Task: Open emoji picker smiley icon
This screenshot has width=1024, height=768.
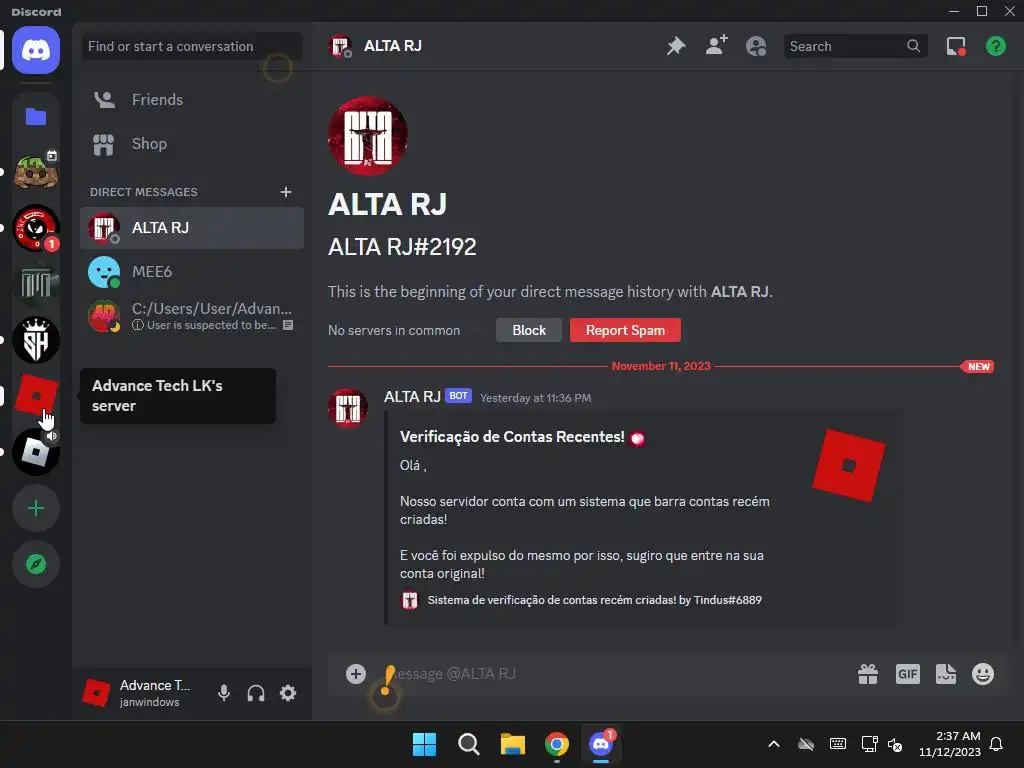Action: click(983, 674)
